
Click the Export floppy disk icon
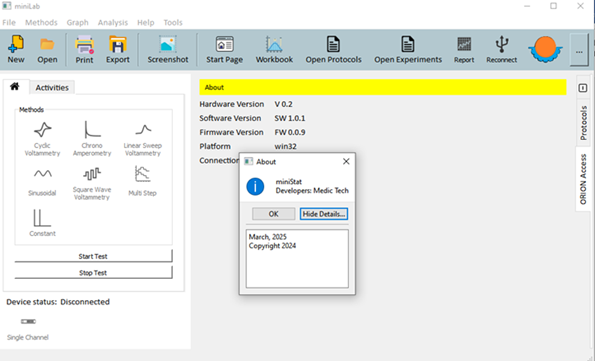point(118,49)
